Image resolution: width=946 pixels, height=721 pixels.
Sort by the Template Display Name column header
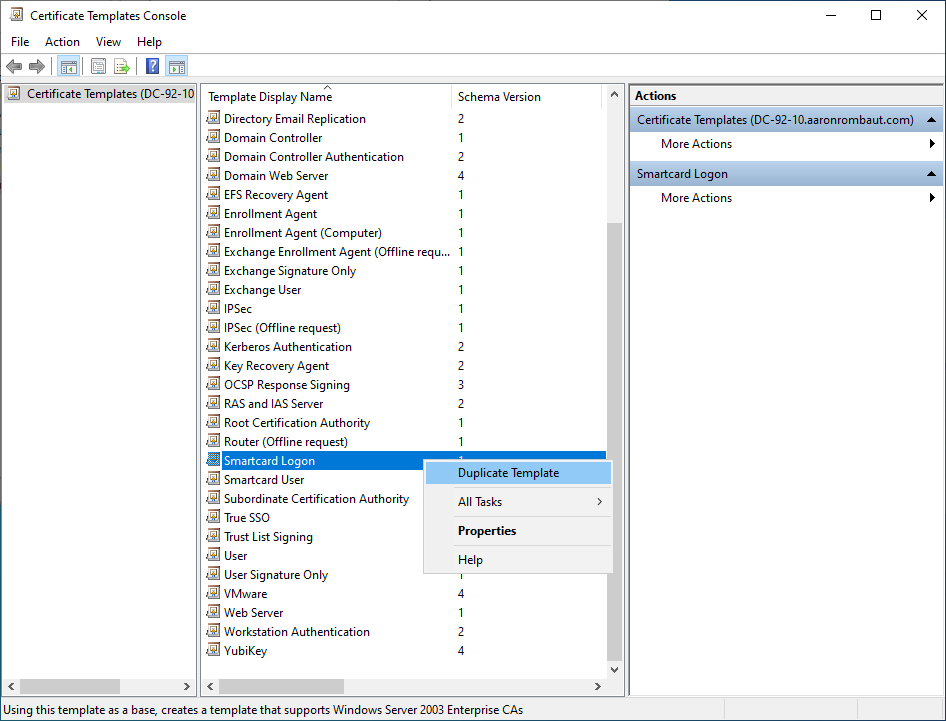point(270,97)
